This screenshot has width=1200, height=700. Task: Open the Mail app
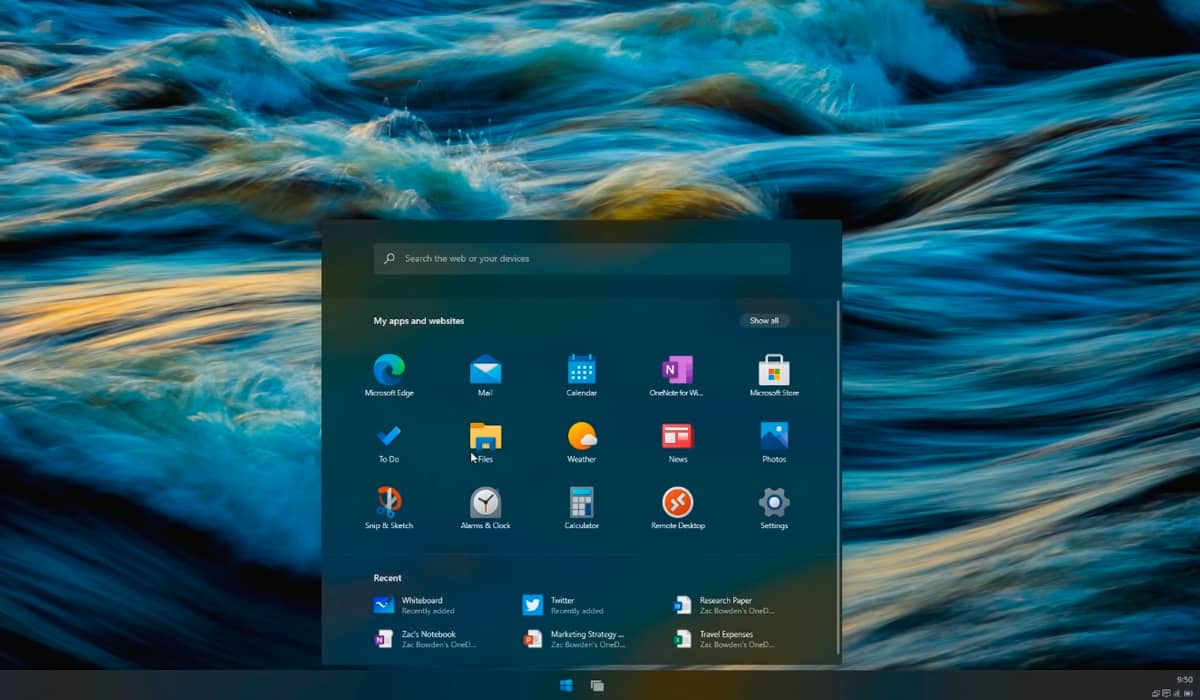484,370
